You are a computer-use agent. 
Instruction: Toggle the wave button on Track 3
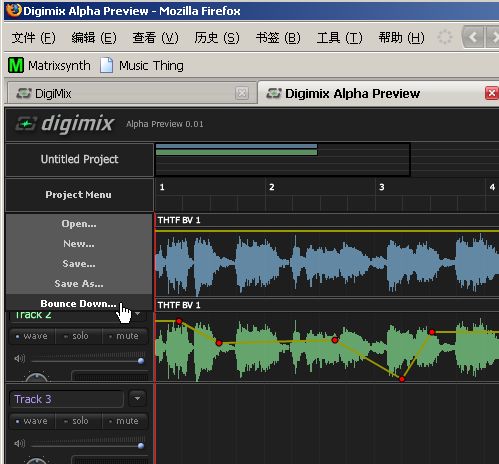32,421
